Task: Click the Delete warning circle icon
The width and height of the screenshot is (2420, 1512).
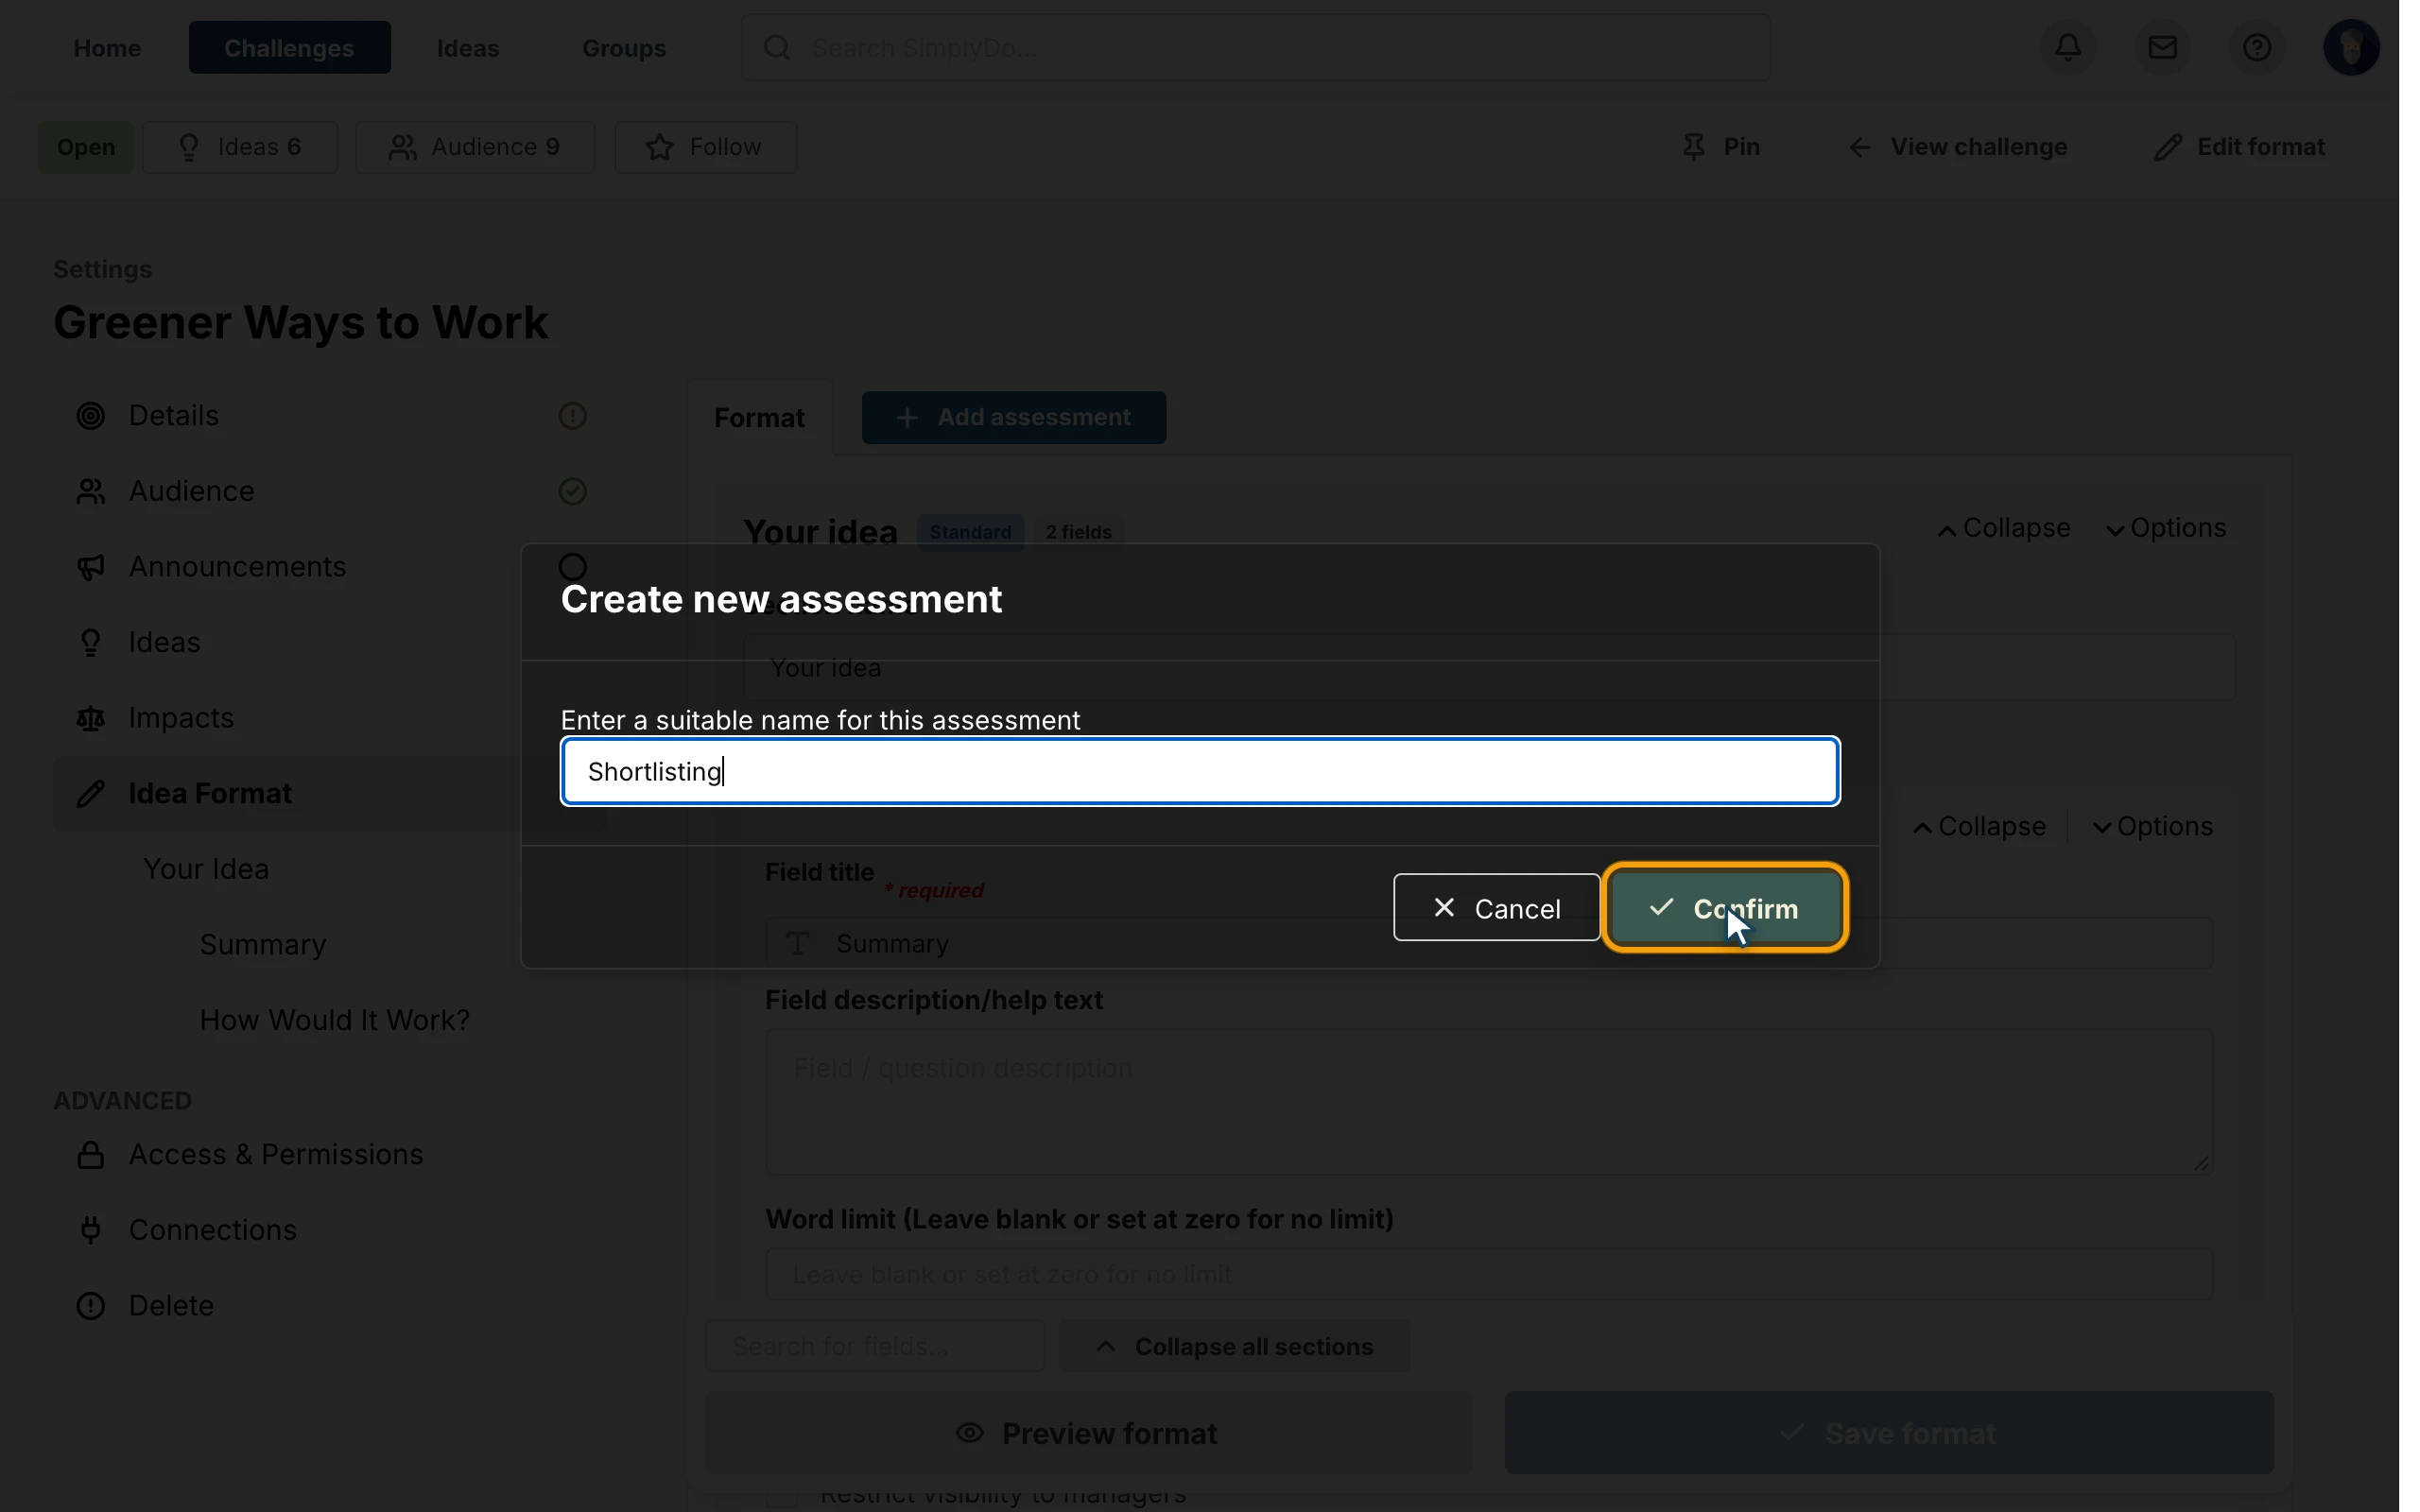Action: [91, 1306]
